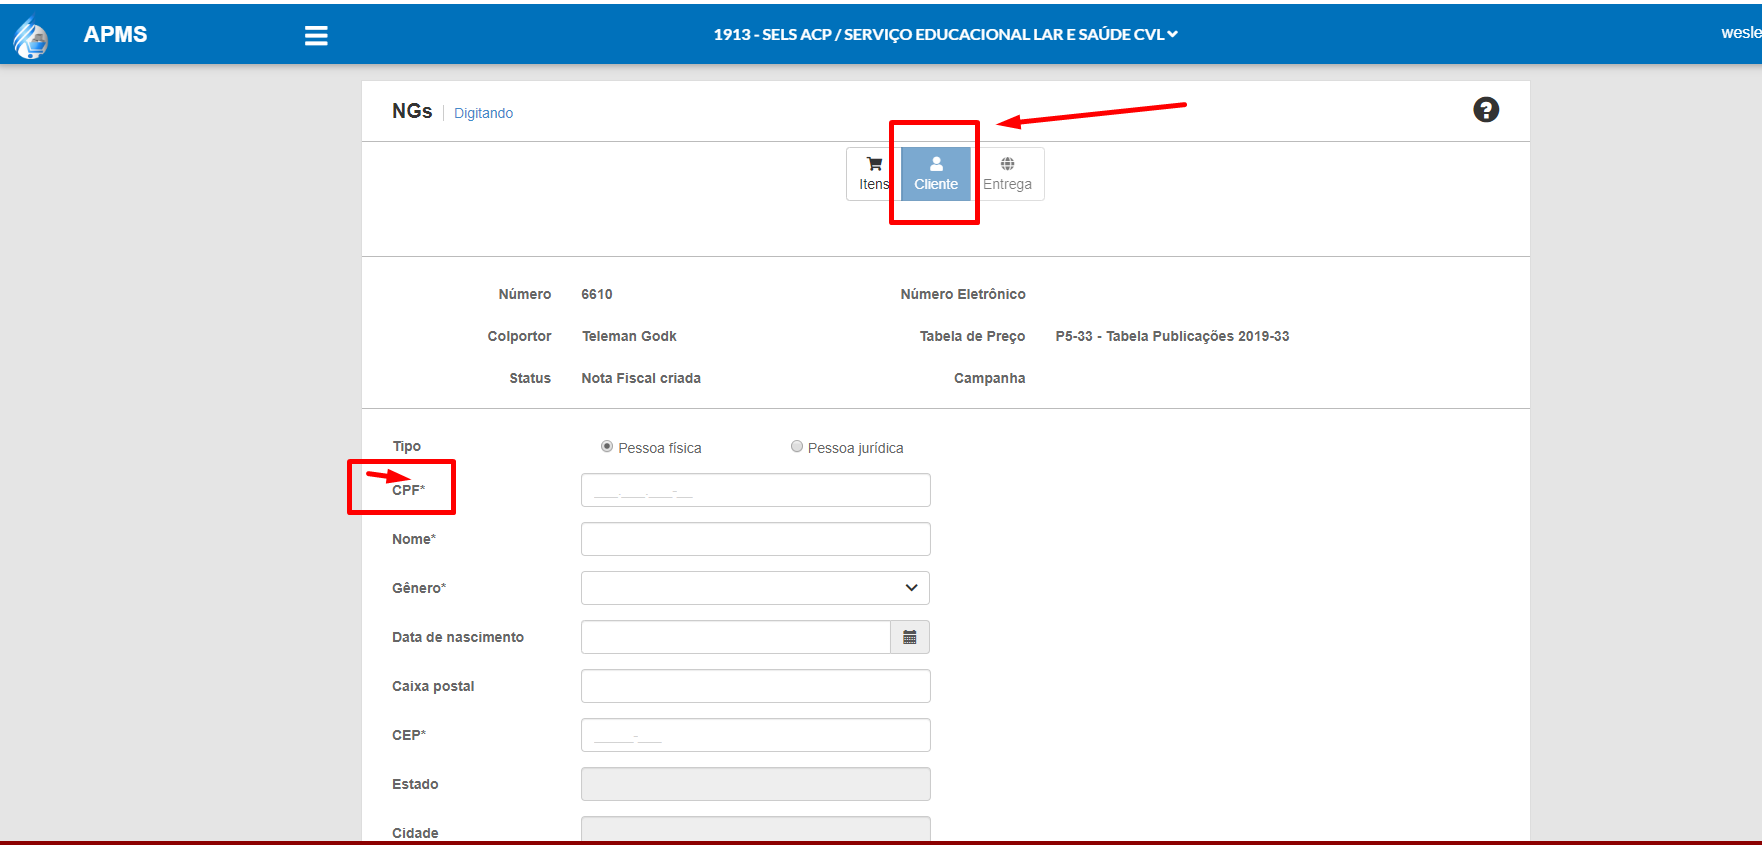Click the Nome input field

click(x=755, y=539)
